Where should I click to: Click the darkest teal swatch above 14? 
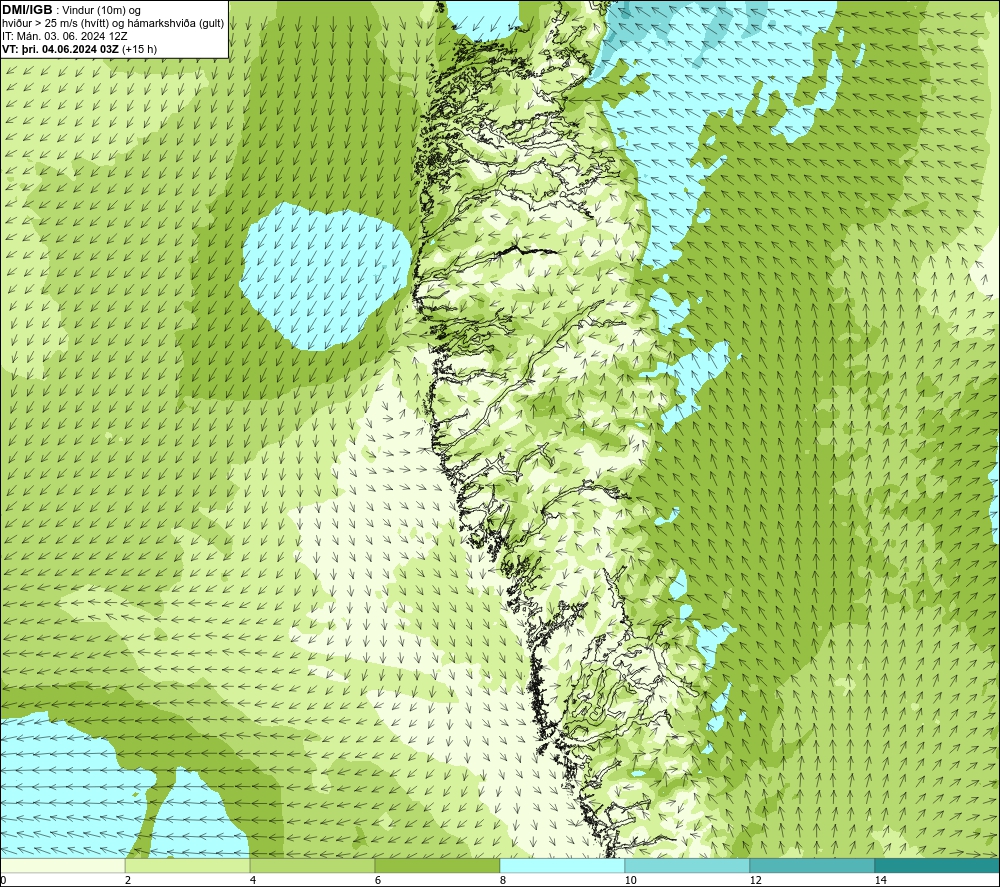[x=938, y=865]
